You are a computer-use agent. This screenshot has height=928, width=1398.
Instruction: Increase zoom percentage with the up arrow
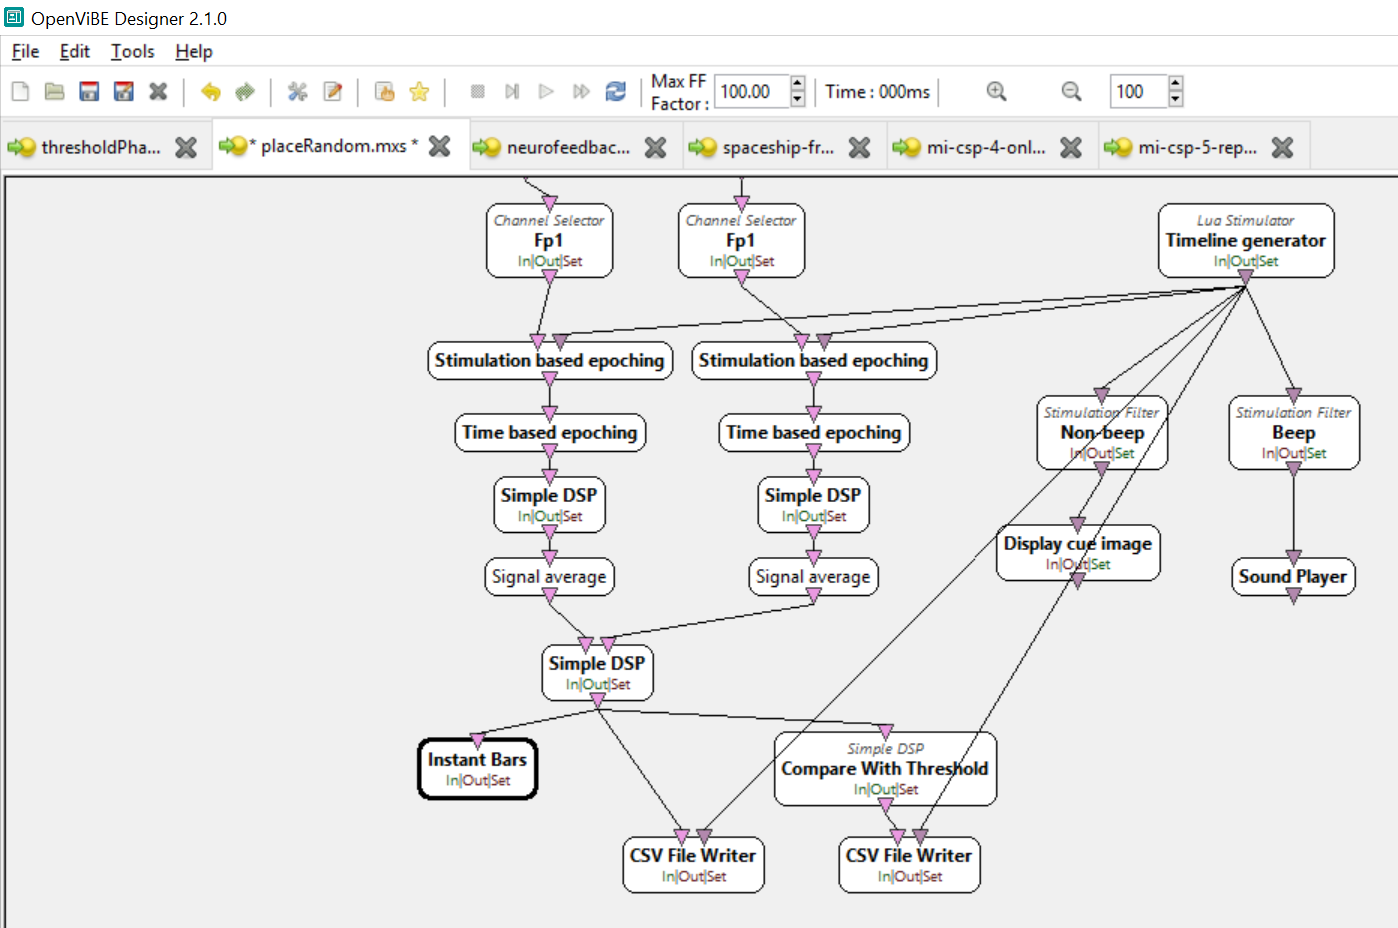[1176, 83]
